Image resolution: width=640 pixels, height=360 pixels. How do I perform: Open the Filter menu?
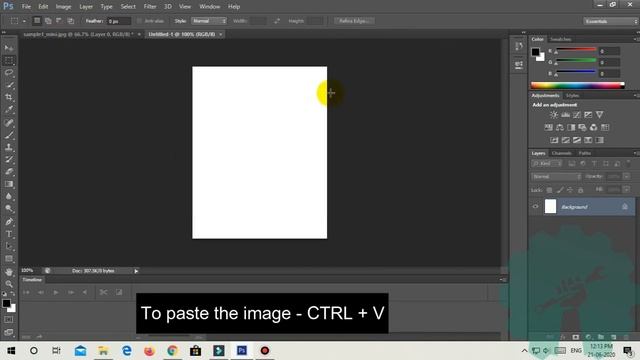click(150, 7)
